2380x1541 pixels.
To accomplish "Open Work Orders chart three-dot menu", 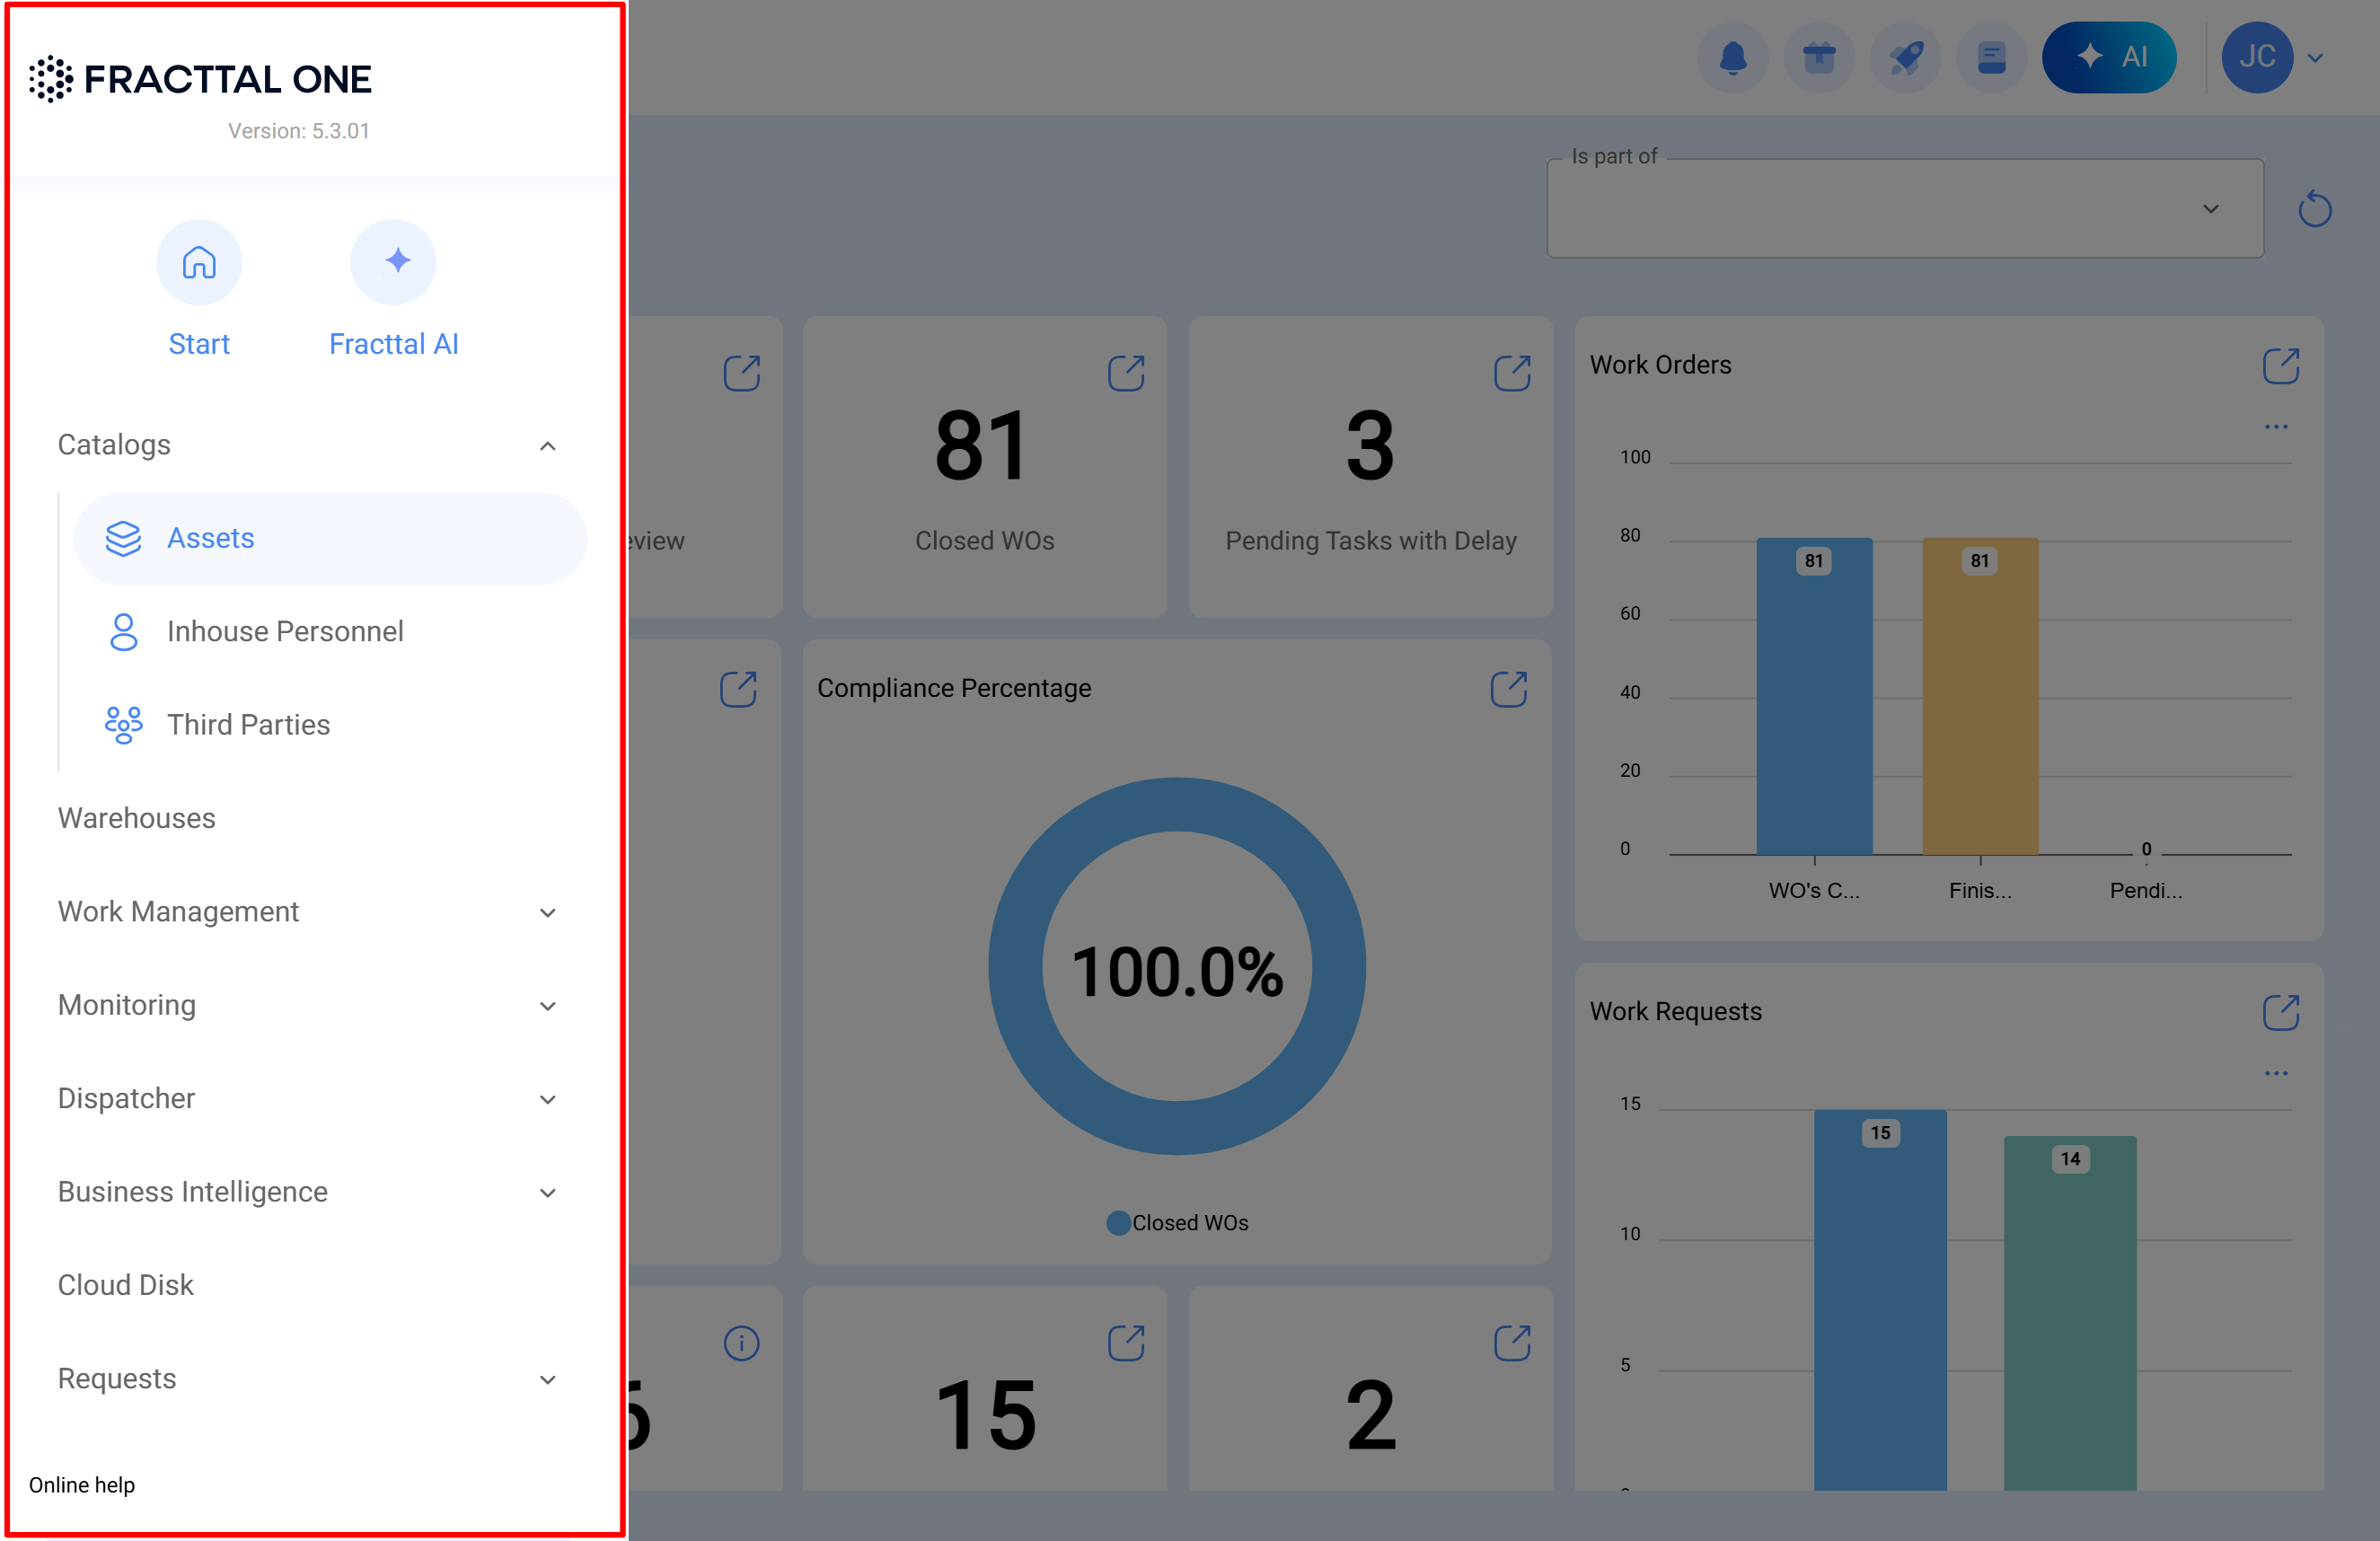I will [2276, 427].
